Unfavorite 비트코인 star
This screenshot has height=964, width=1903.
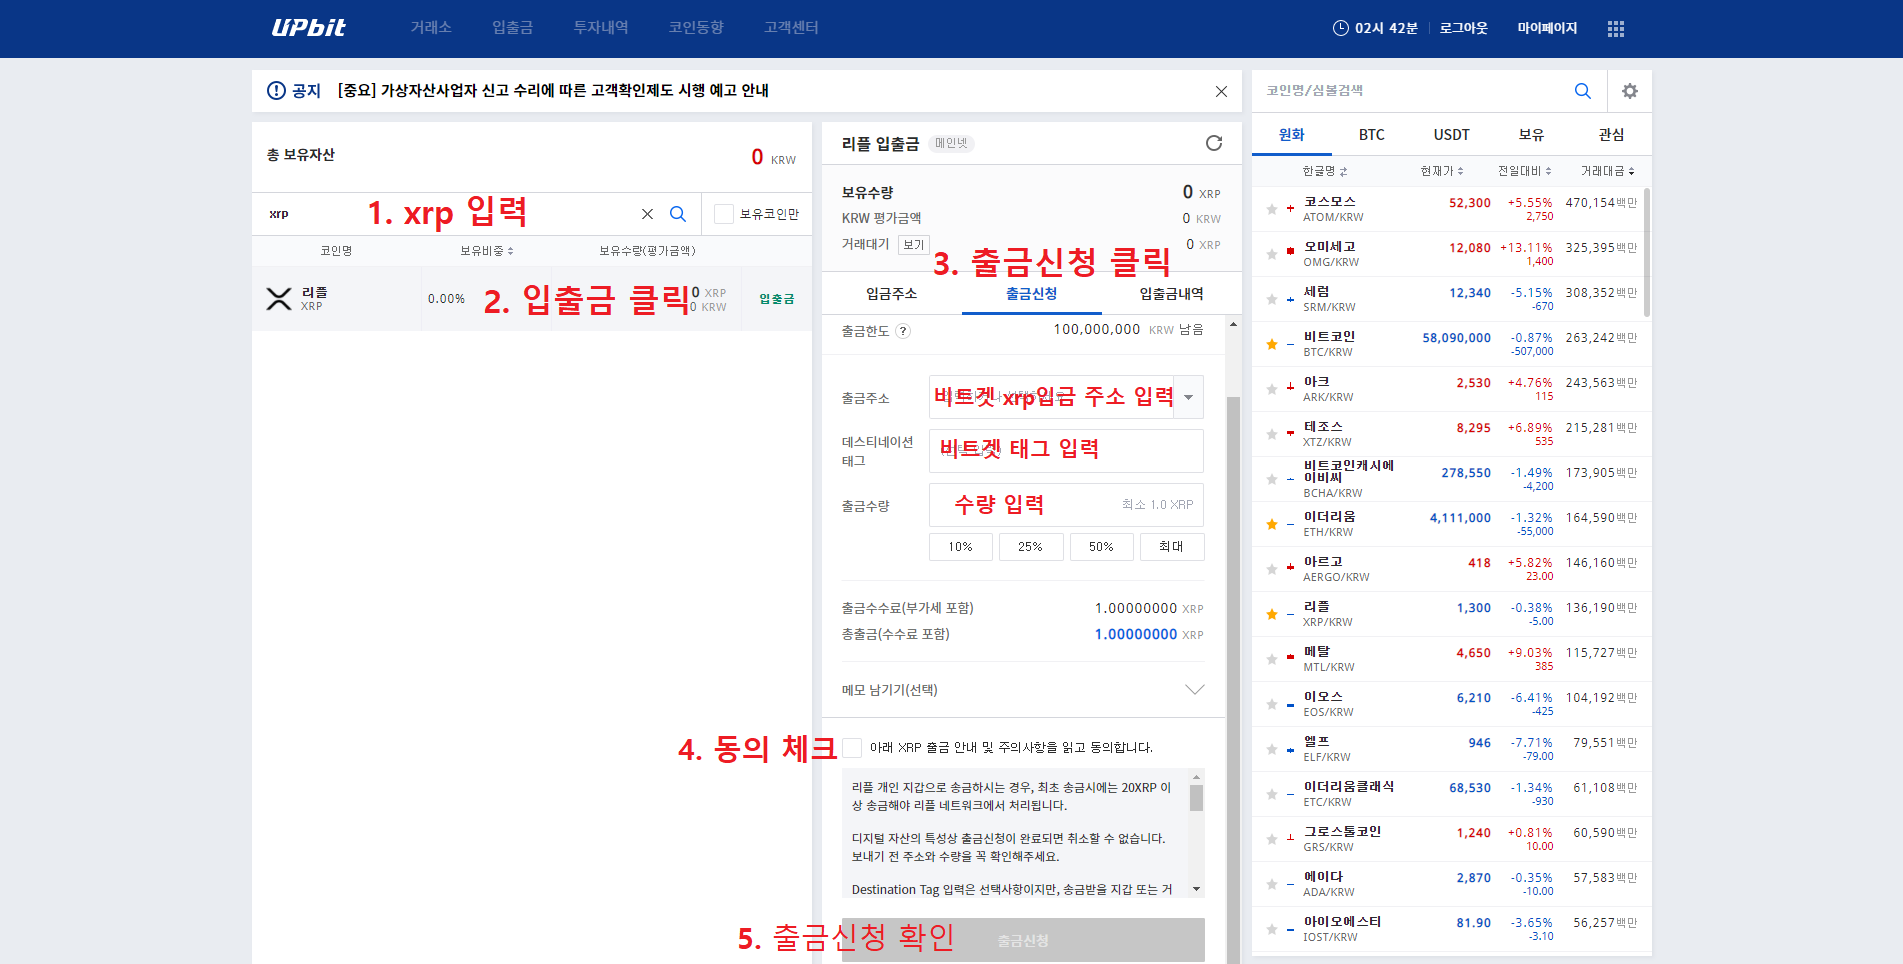click(1271, 344)
